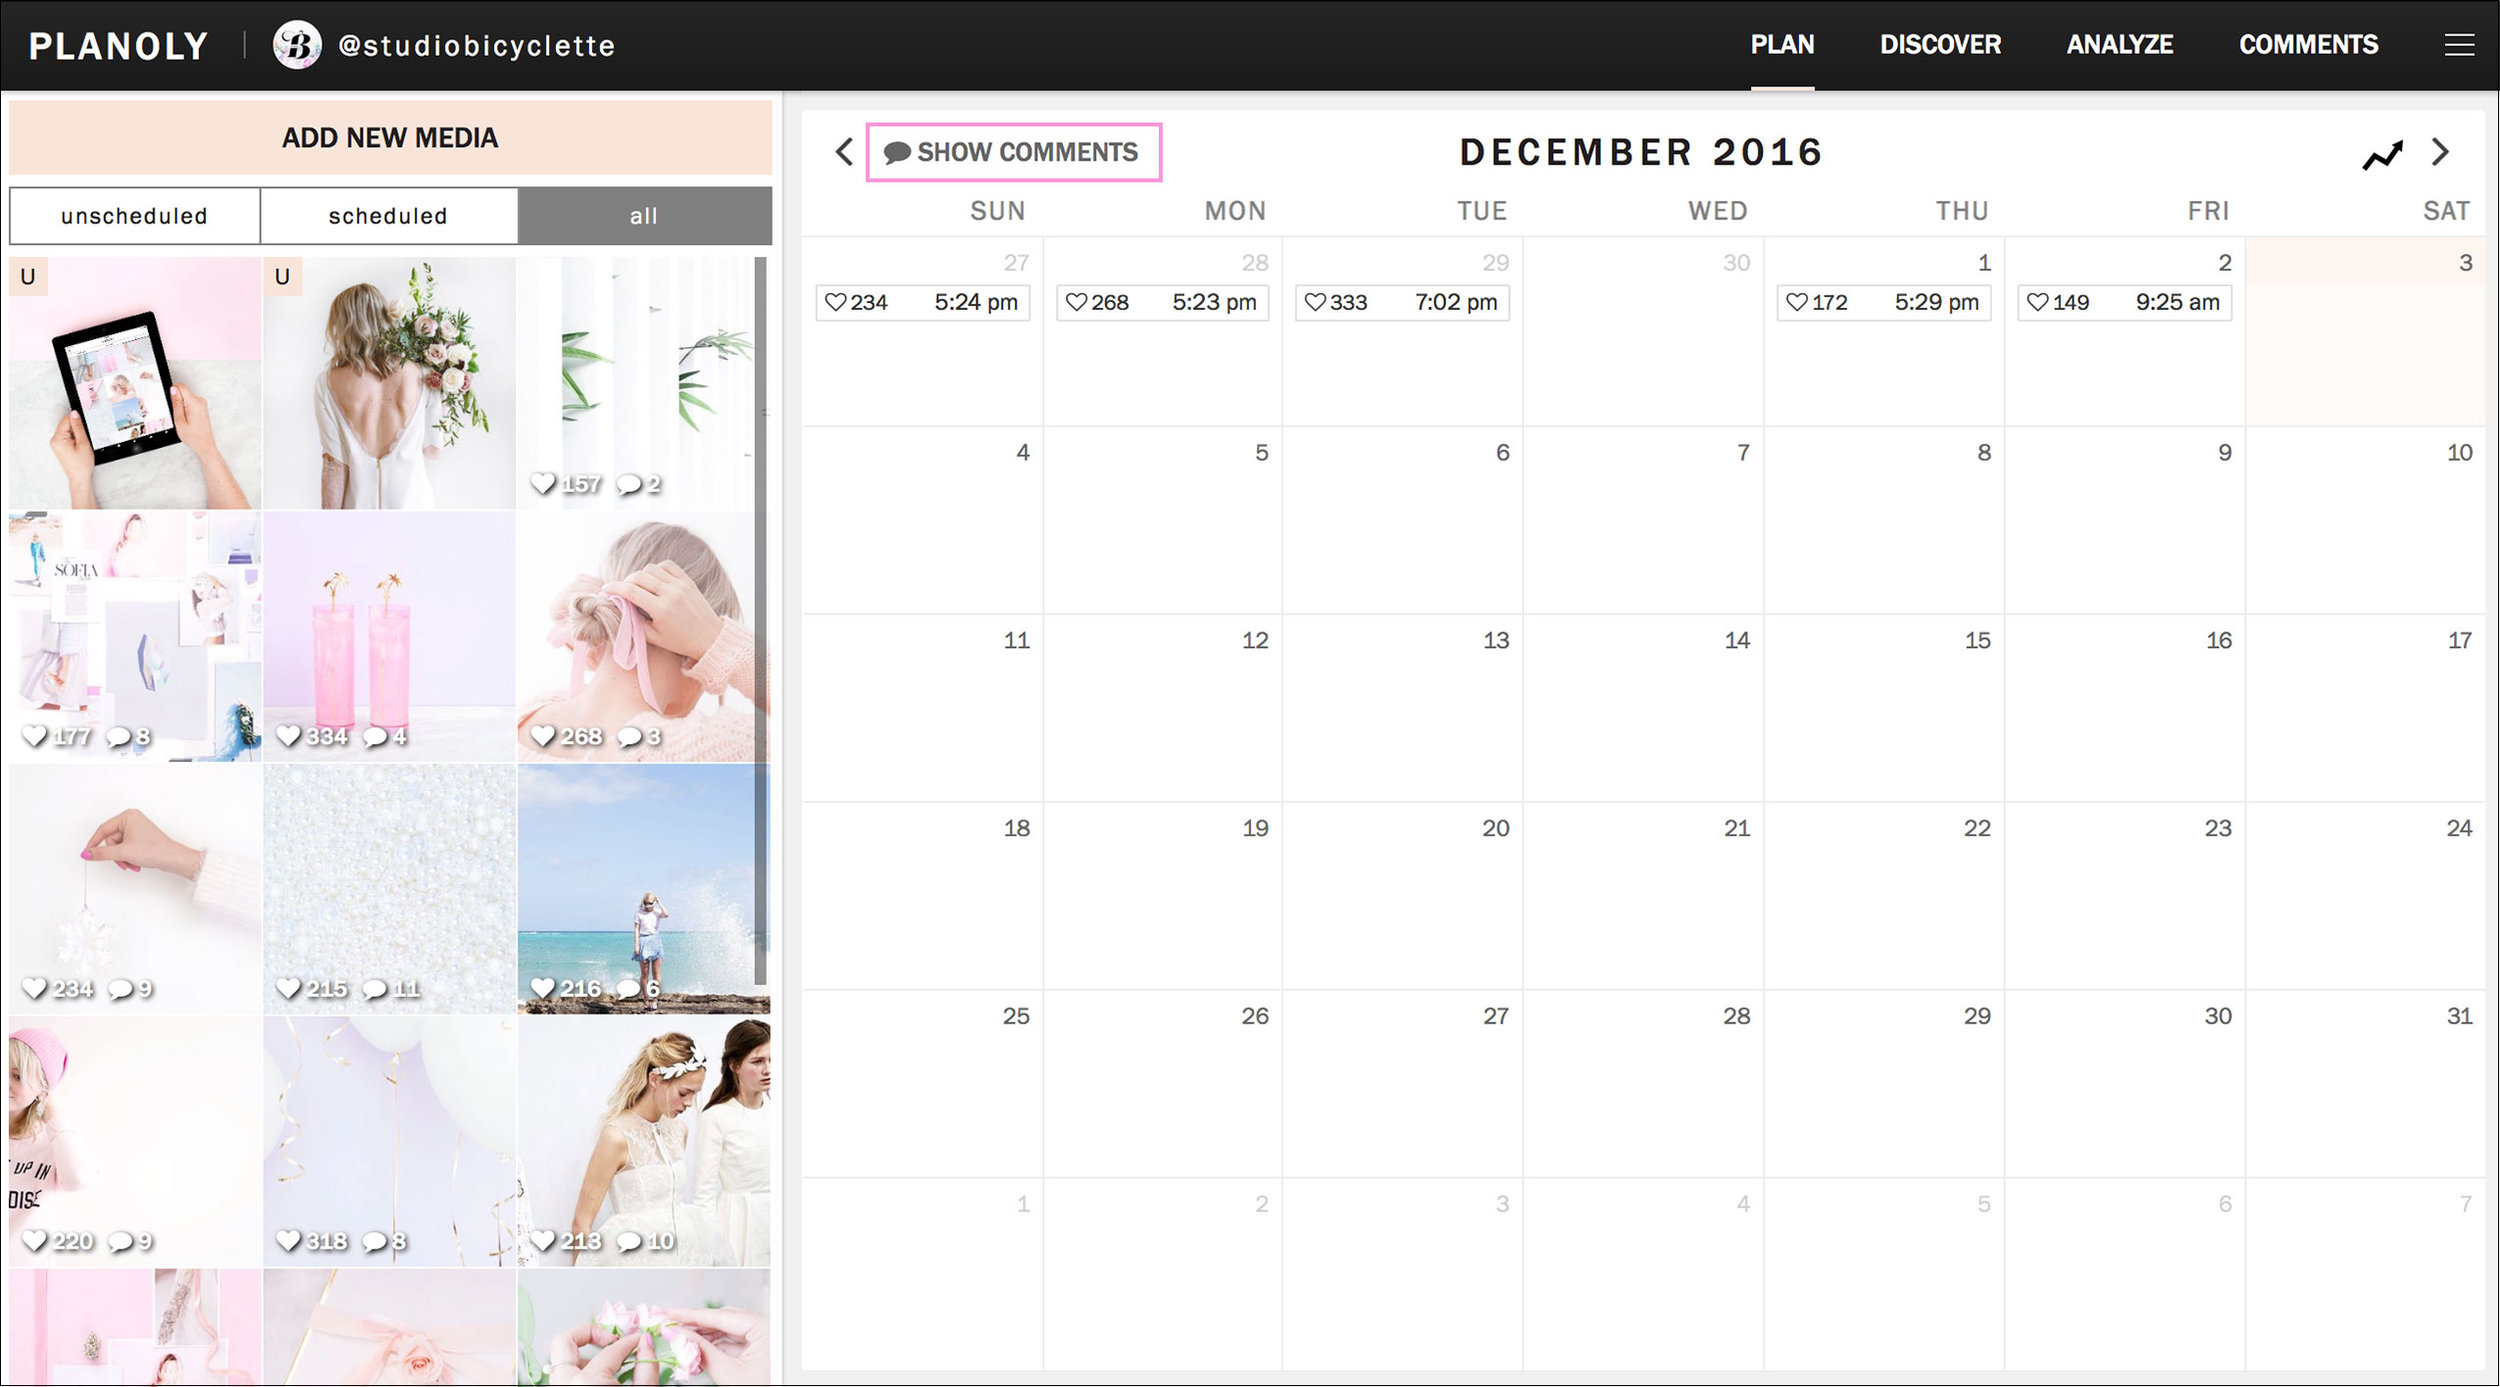This screenshot has height=1387, width=2500.
Task: Filter media by scheduled
Action: (388, 216)
